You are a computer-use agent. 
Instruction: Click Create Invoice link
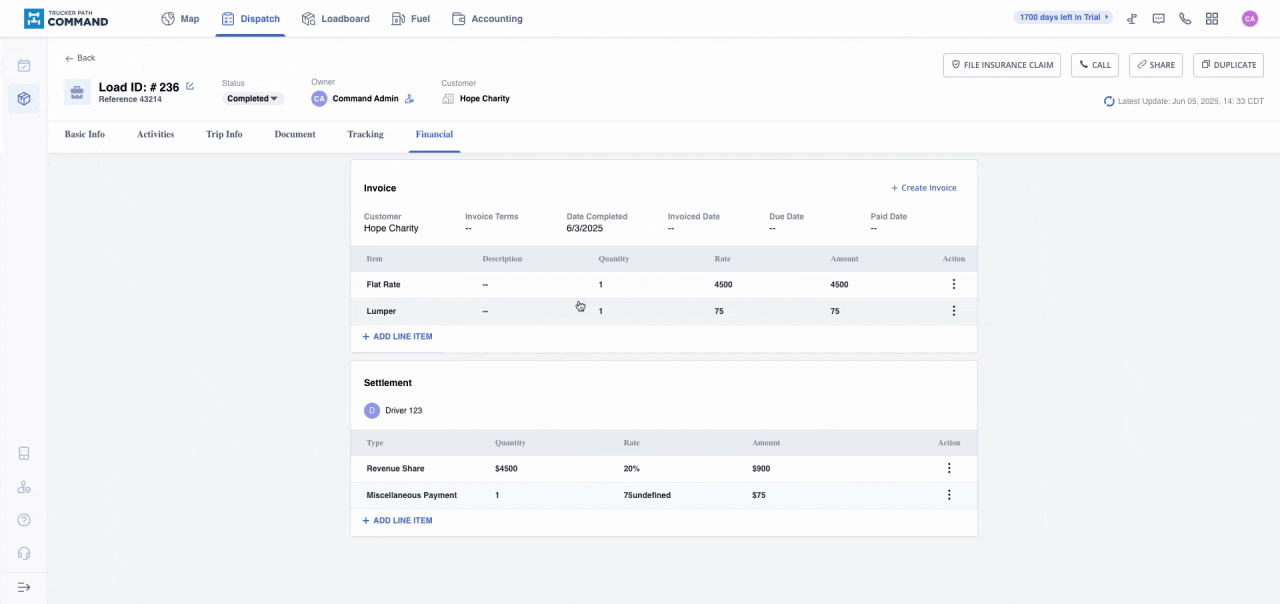924,188
